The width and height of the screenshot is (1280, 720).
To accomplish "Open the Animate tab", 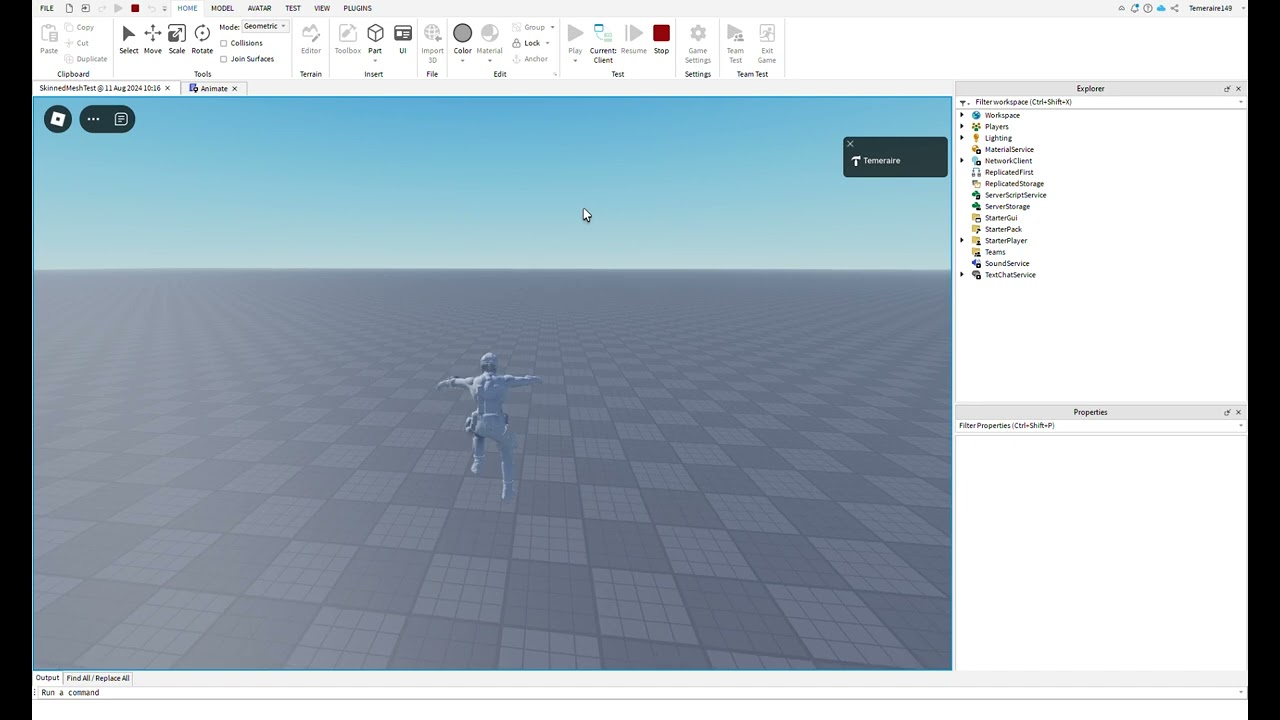I will coord(213,88).
